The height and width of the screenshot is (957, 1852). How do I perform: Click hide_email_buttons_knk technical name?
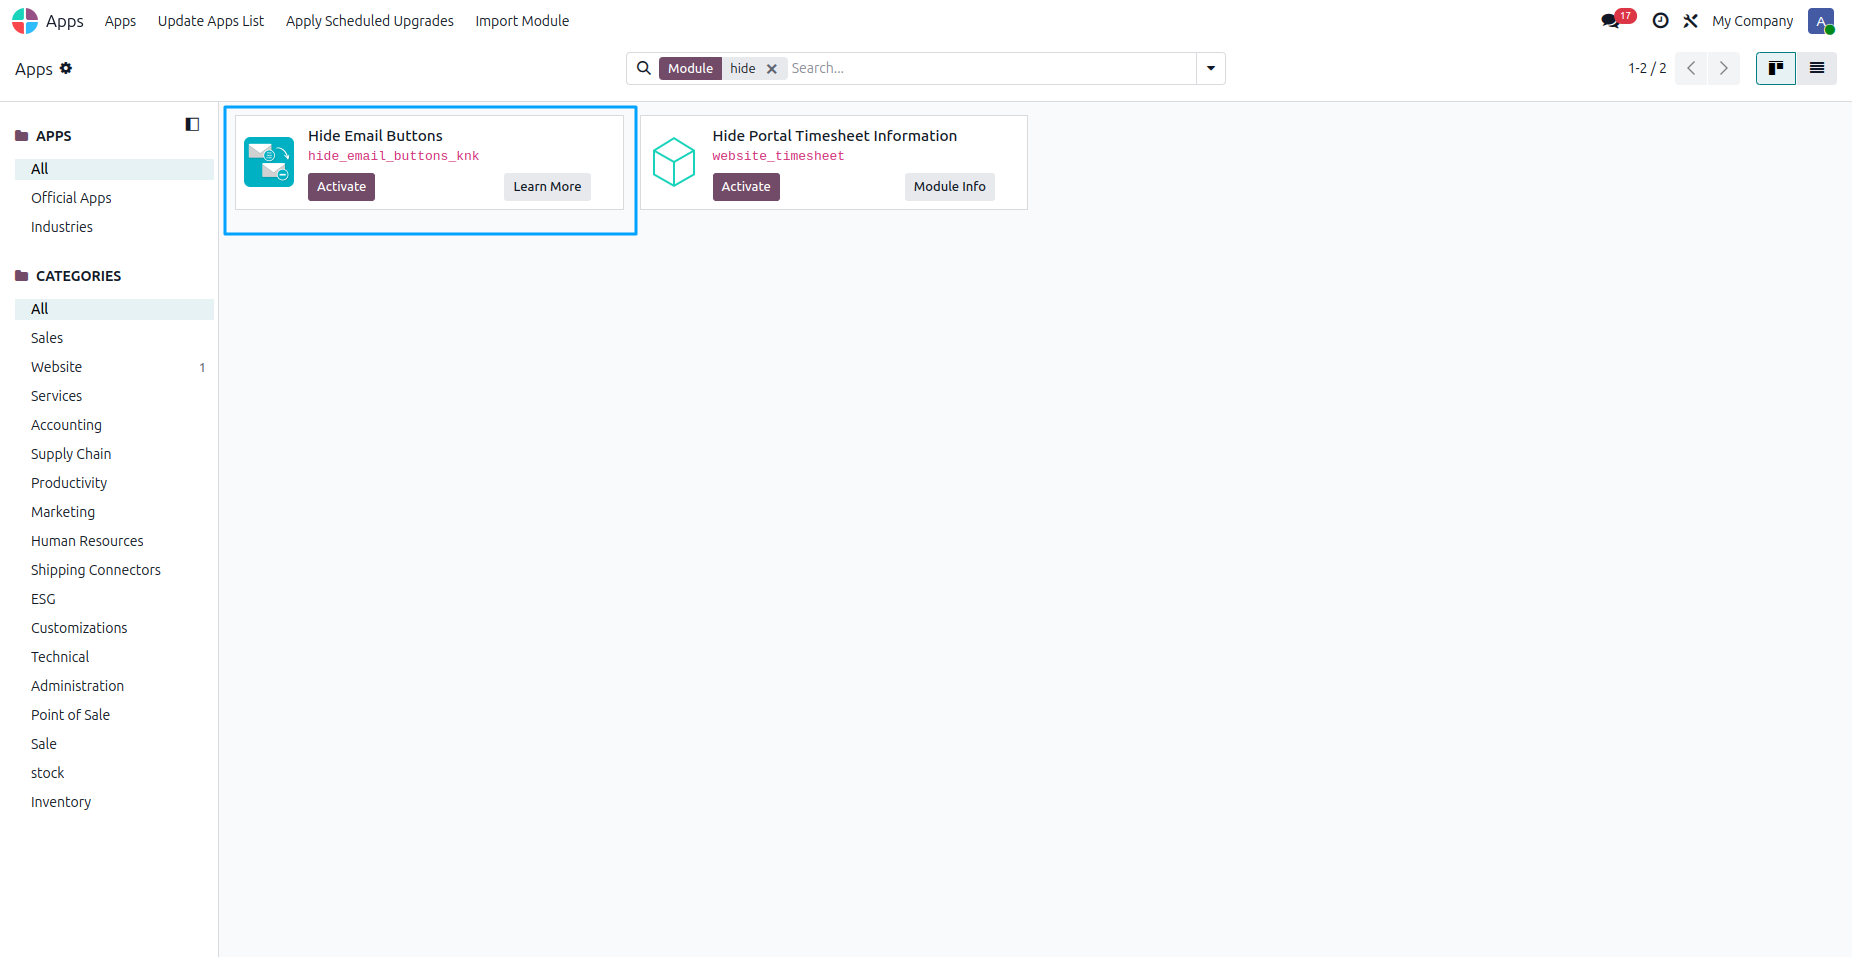(393, 156)
